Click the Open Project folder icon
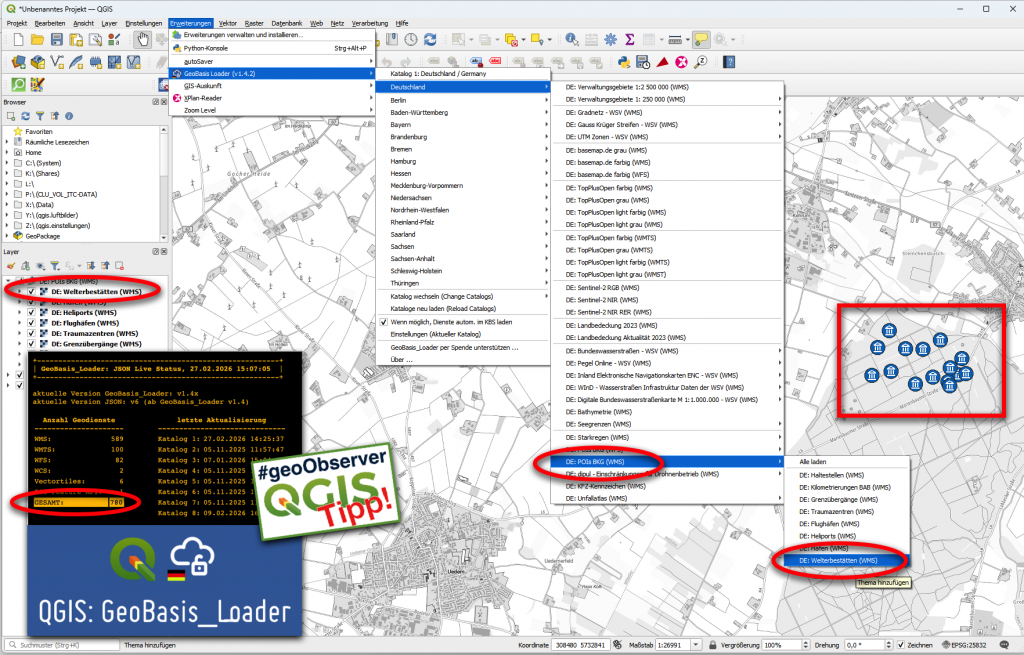Screen dimensions: 1024x655 point(37,39)
